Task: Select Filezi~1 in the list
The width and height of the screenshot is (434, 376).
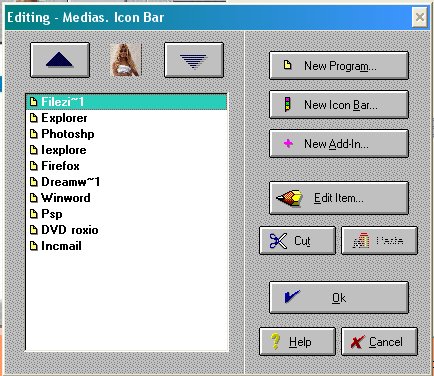Action: 126,102
